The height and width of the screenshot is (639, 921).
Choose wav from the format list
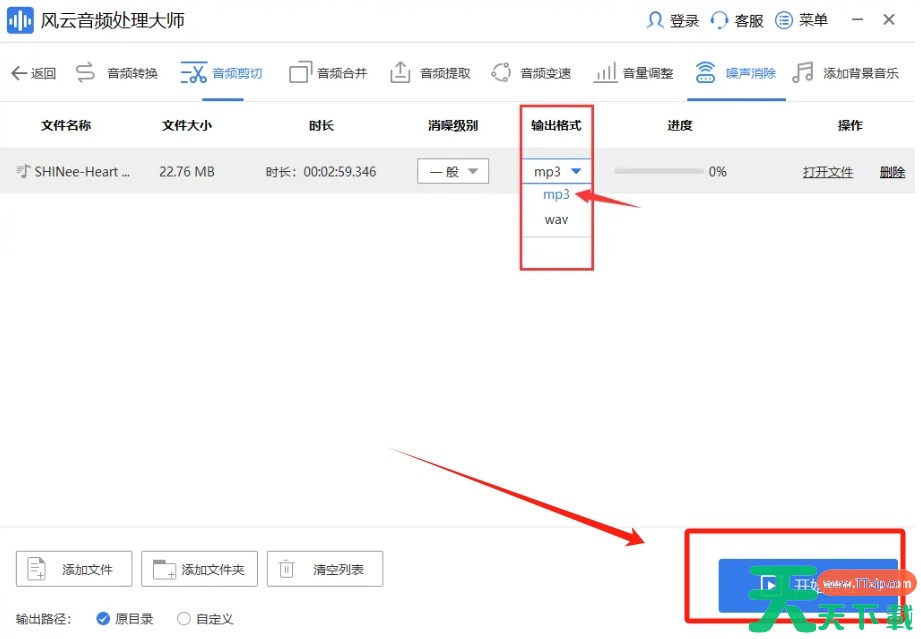[556, 219]
